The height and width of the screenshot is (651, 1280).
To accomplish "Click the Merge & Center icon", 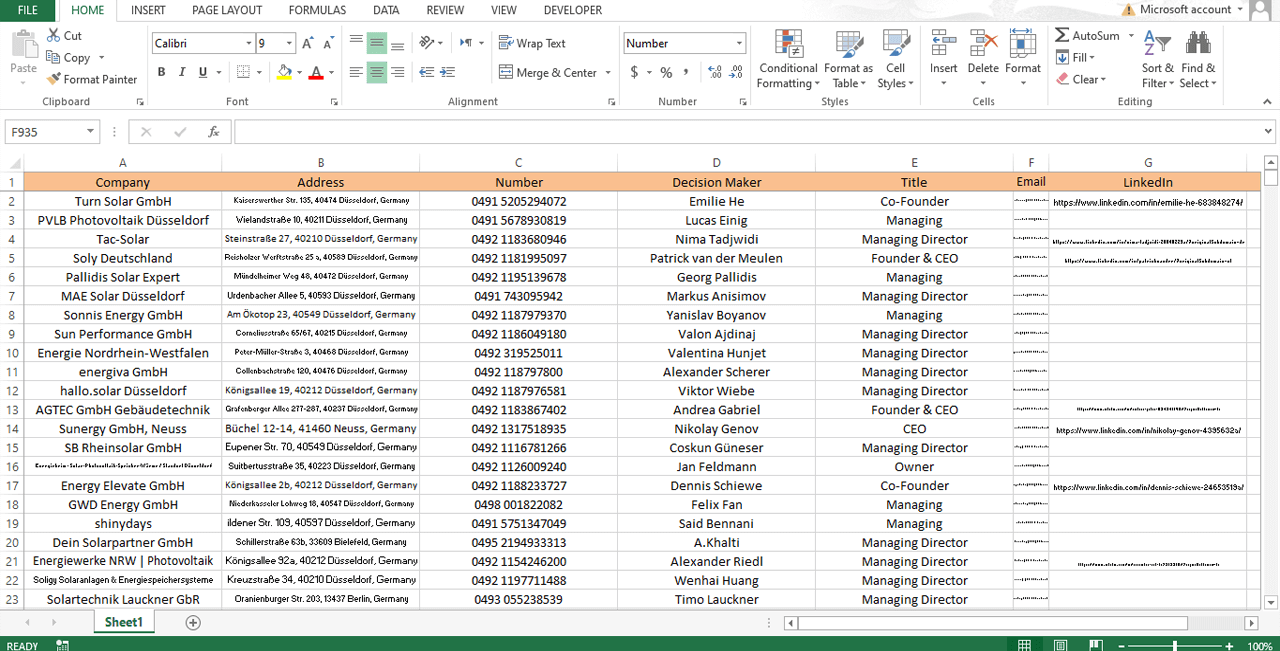I will tap(505, 72).
